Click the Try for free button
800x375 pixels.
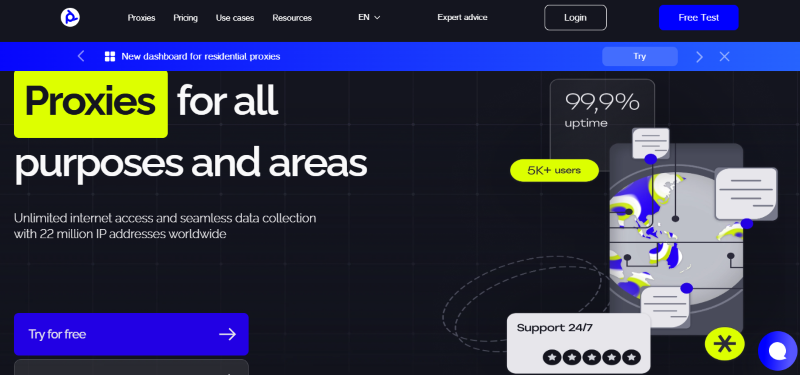click(131, 334)
